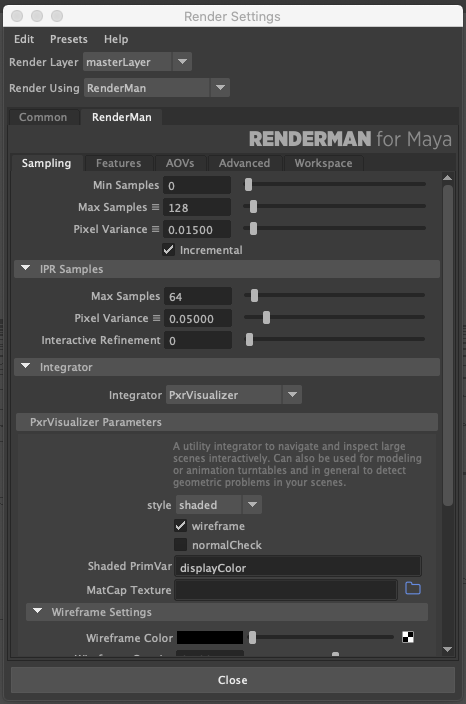This screenshot has height=704, width=466.
Task: Click the Min Samples slider handle
Action: point(248,184)
